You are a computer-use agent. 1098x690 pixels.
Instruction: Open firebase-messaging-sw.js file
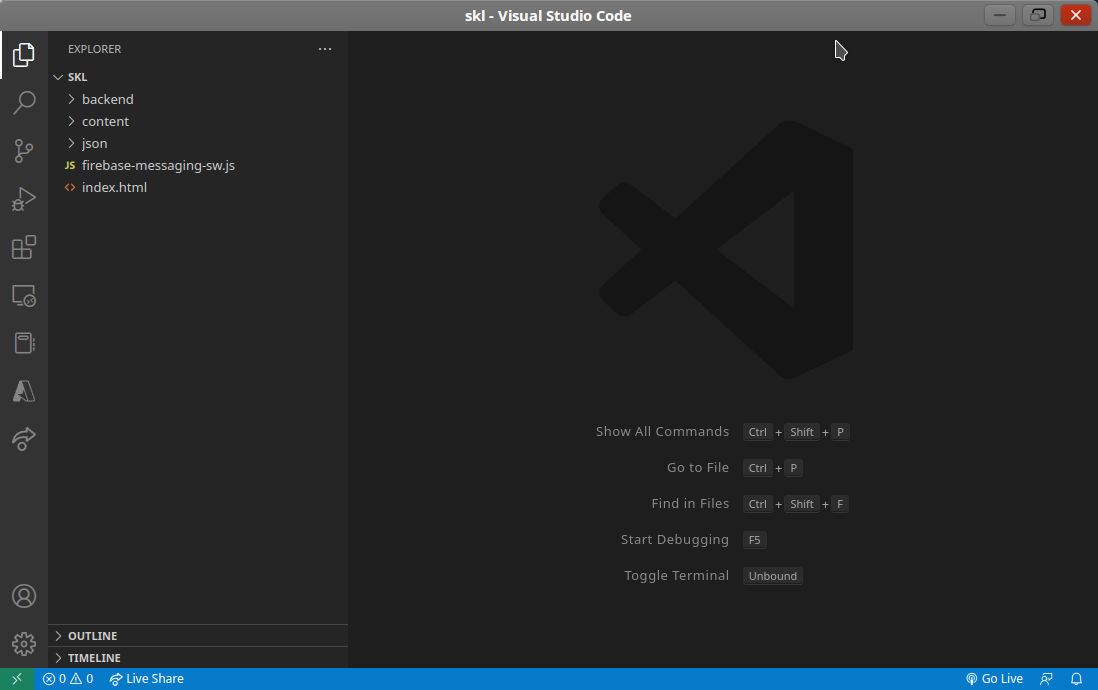pos(198,165)
